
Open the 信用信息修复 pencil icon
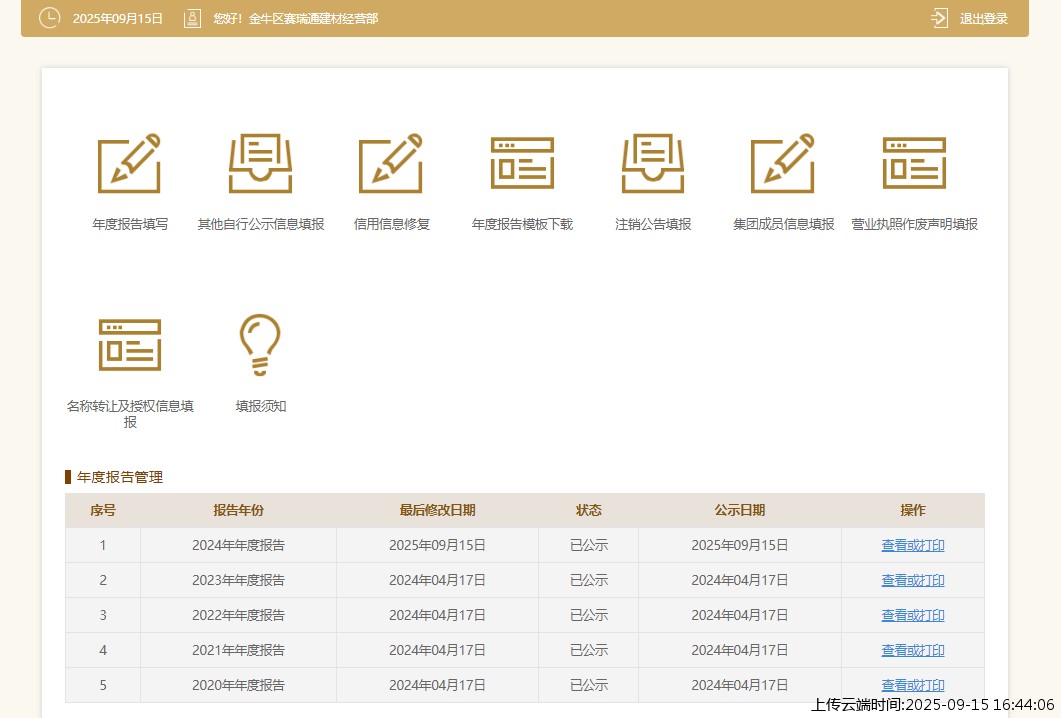390,163
